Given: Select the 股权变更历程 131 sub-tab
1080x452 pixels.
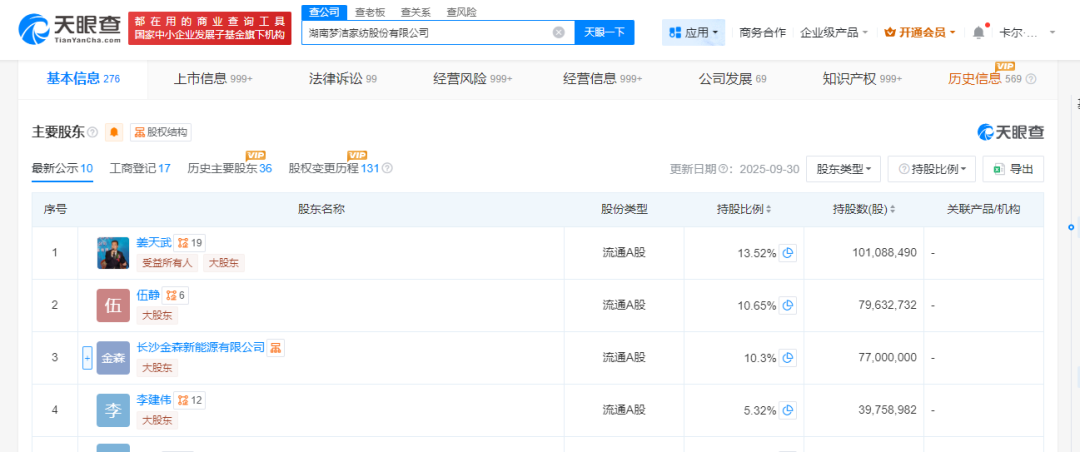Looking at the screenshot, I should tap(334, 168).
